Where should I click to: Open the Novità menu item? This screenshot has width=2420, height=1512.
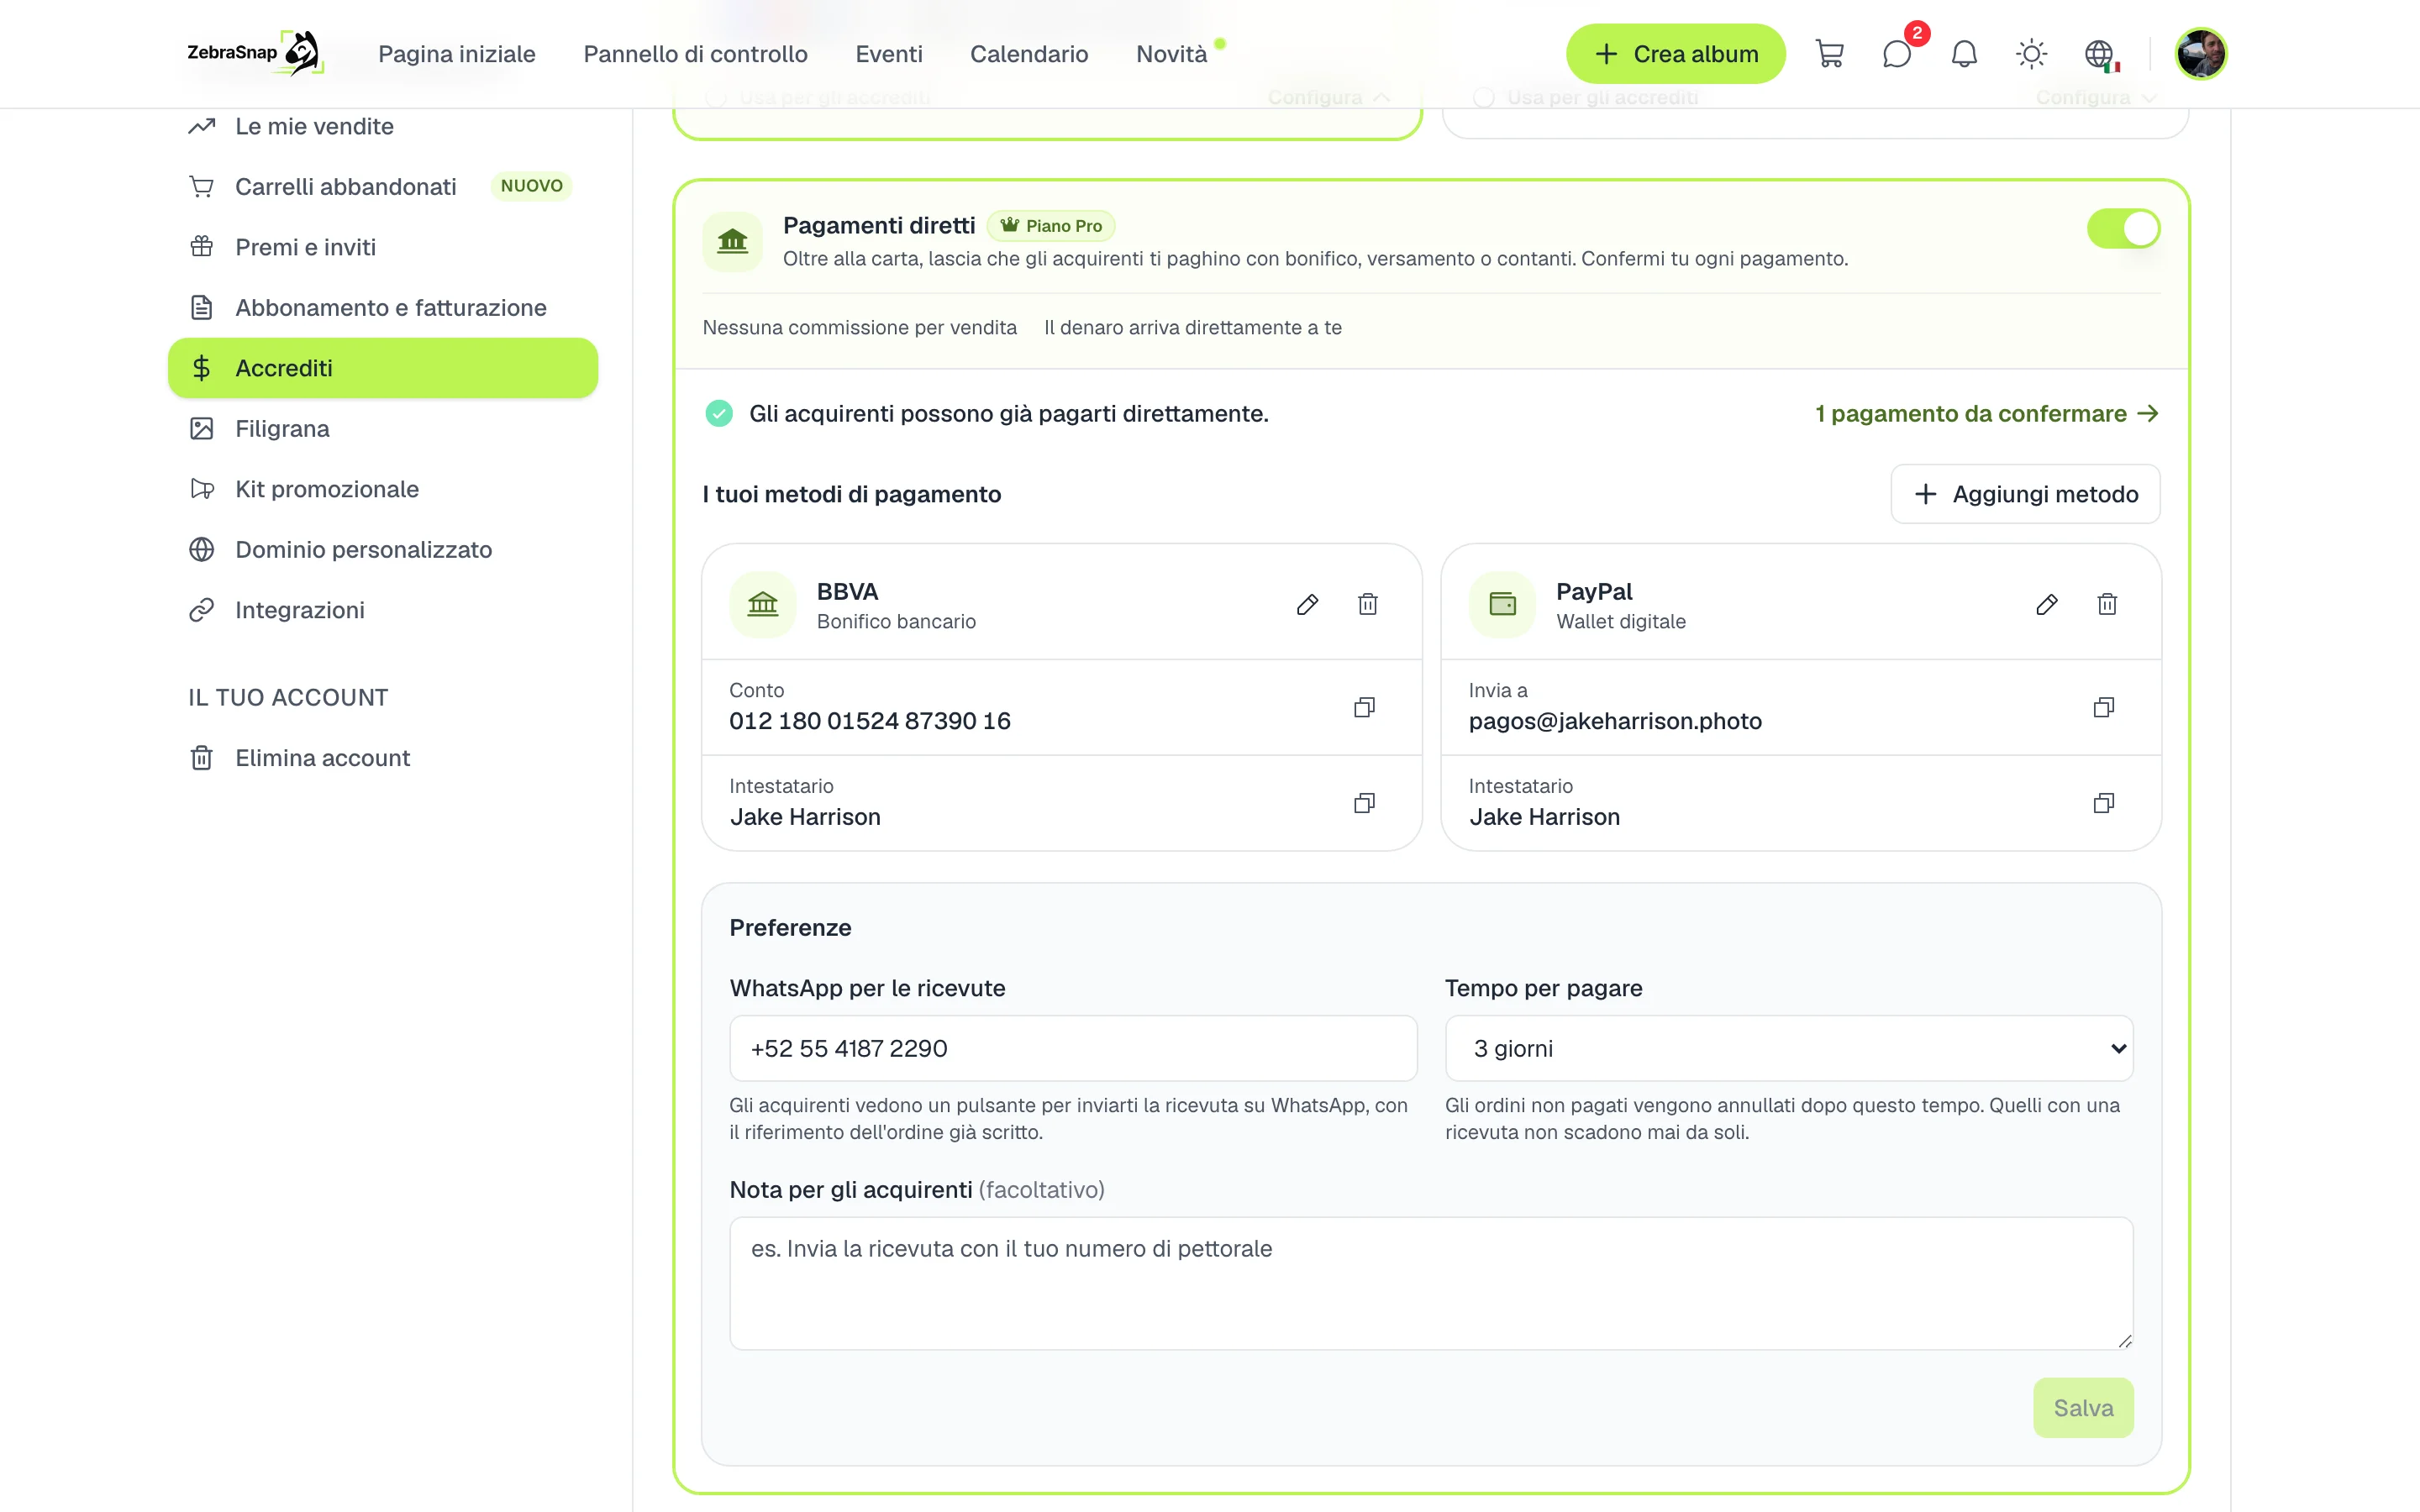pyautogui.click(x=1172, y=54)
